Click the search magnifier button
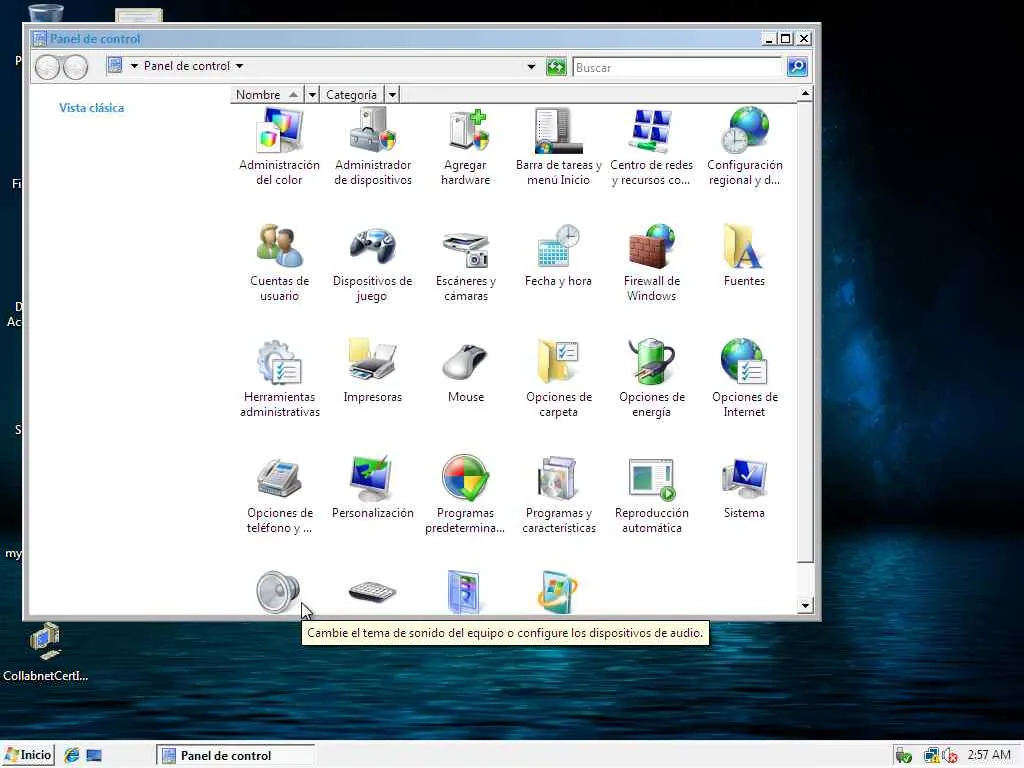 (x=797, y=67)
